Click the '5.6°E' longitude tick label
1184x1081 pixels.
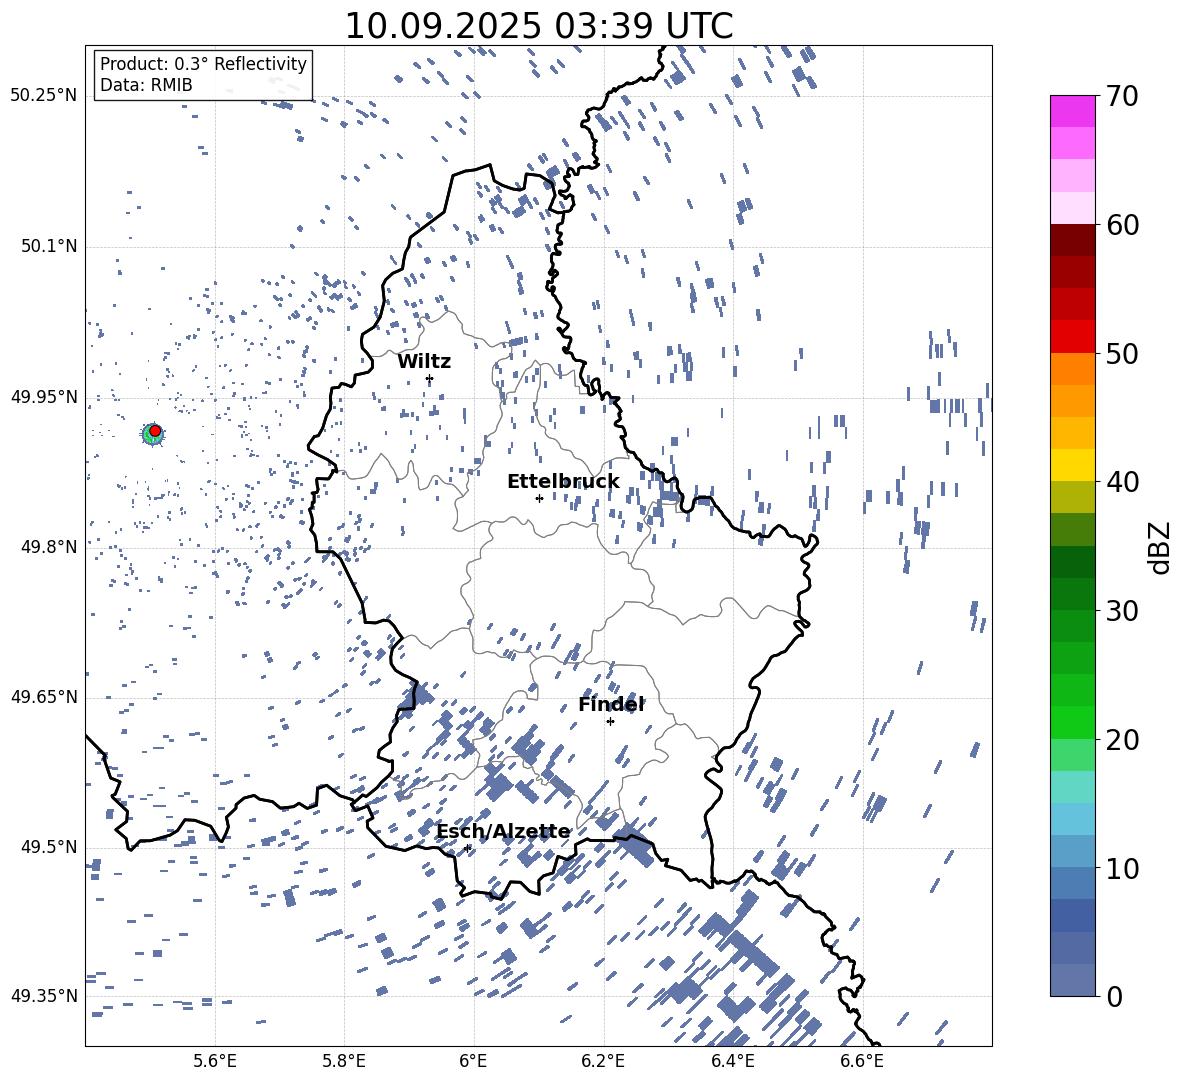[x=215, y=1061]
